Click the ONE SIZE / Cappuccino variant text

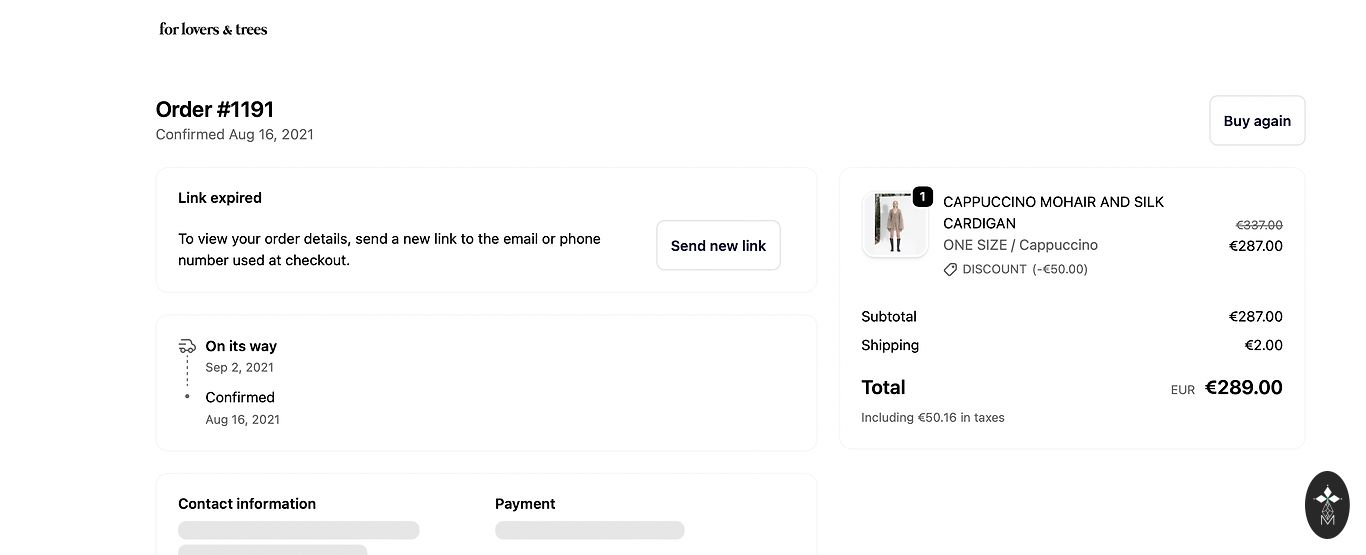coord(1020,245)
